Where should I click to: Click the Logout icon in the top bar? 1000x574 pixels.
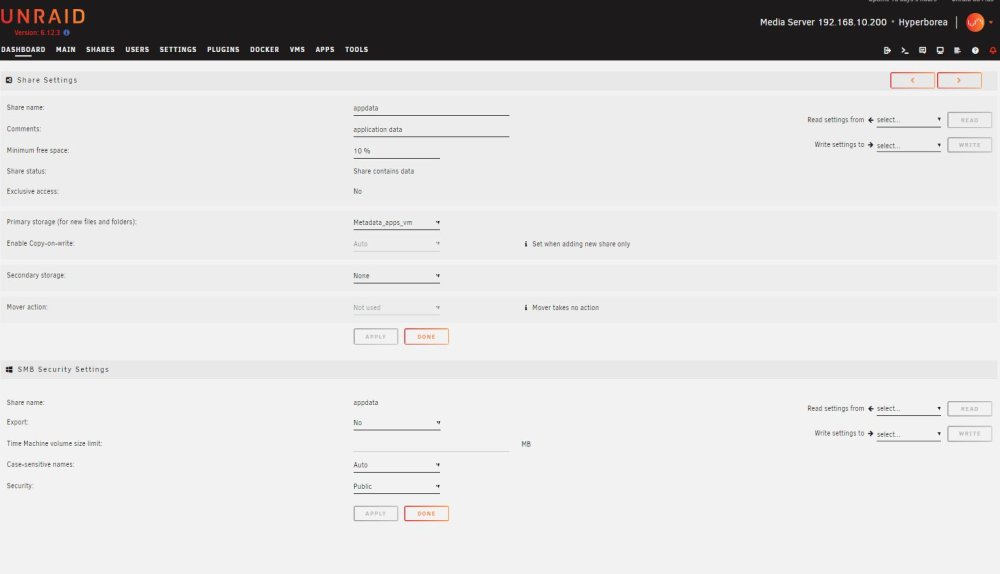tap(887, 50)
